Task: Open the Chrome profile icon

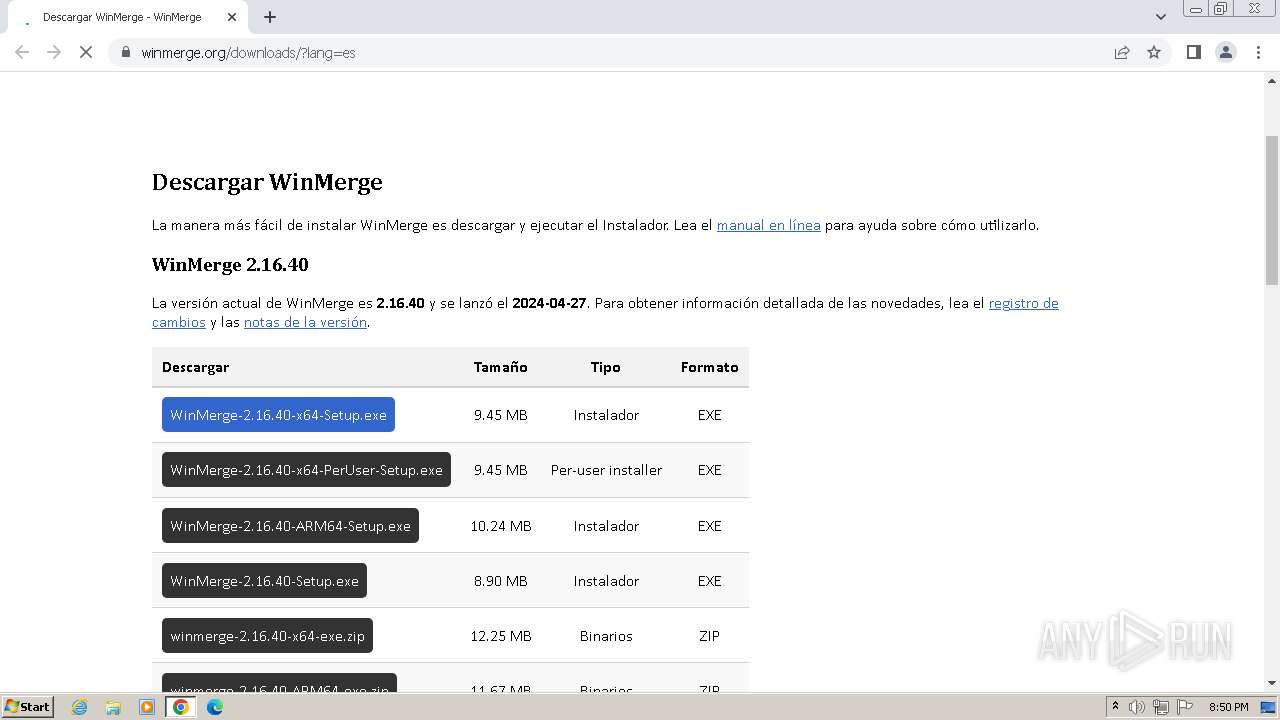Action: click(x=1226, y=52)
